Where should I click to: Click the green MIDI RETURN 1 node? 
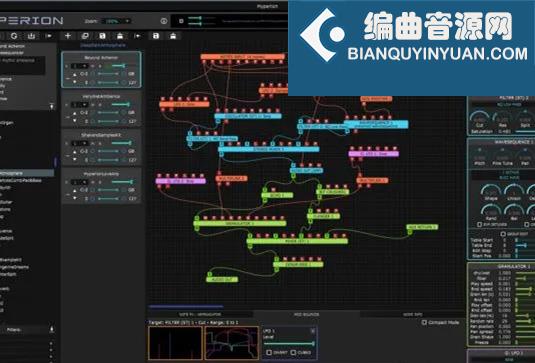[x=422, y=227]
